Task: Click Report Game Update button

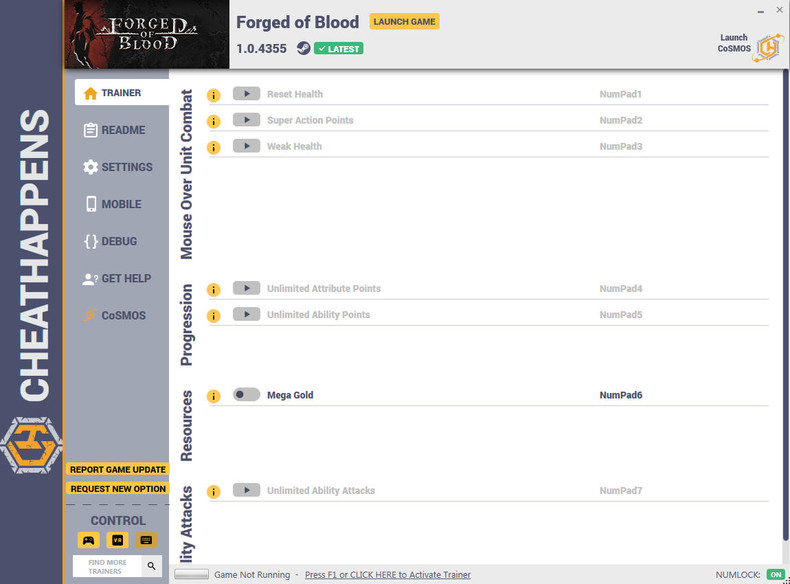Action: coord(118,470)
